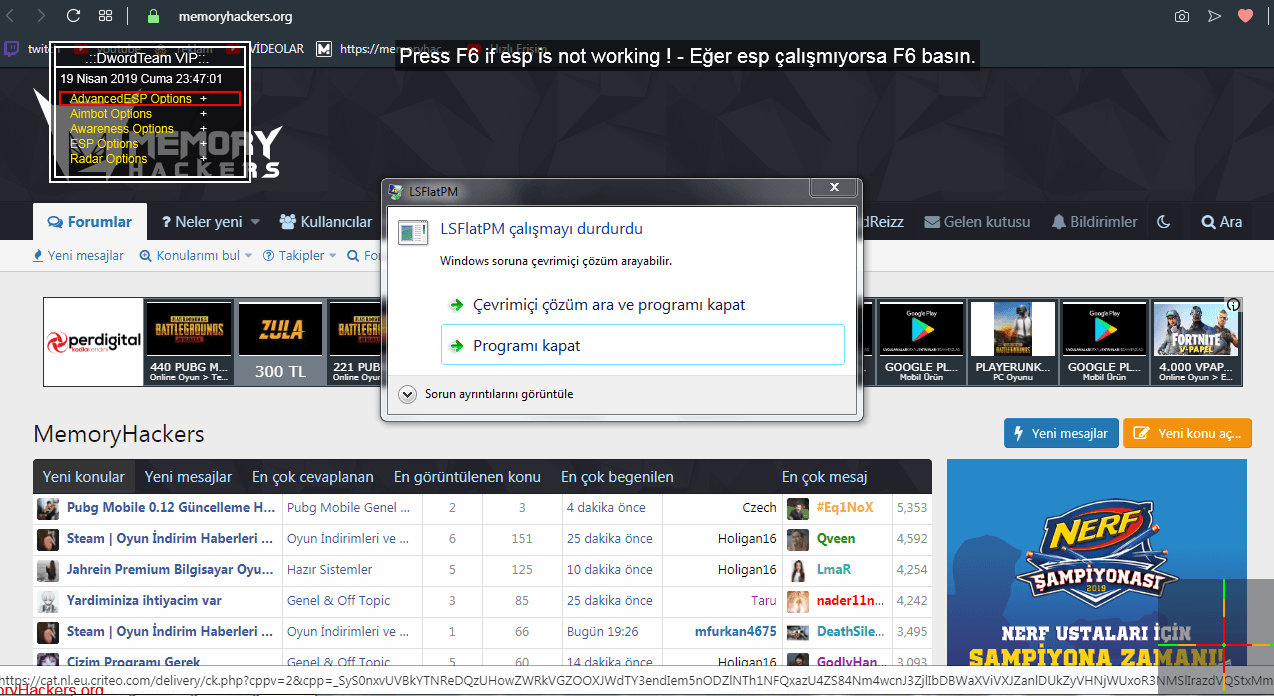Choose Programı kapat in the LSFlatPM dialog
1274x696 pixels.
[643, 345]
